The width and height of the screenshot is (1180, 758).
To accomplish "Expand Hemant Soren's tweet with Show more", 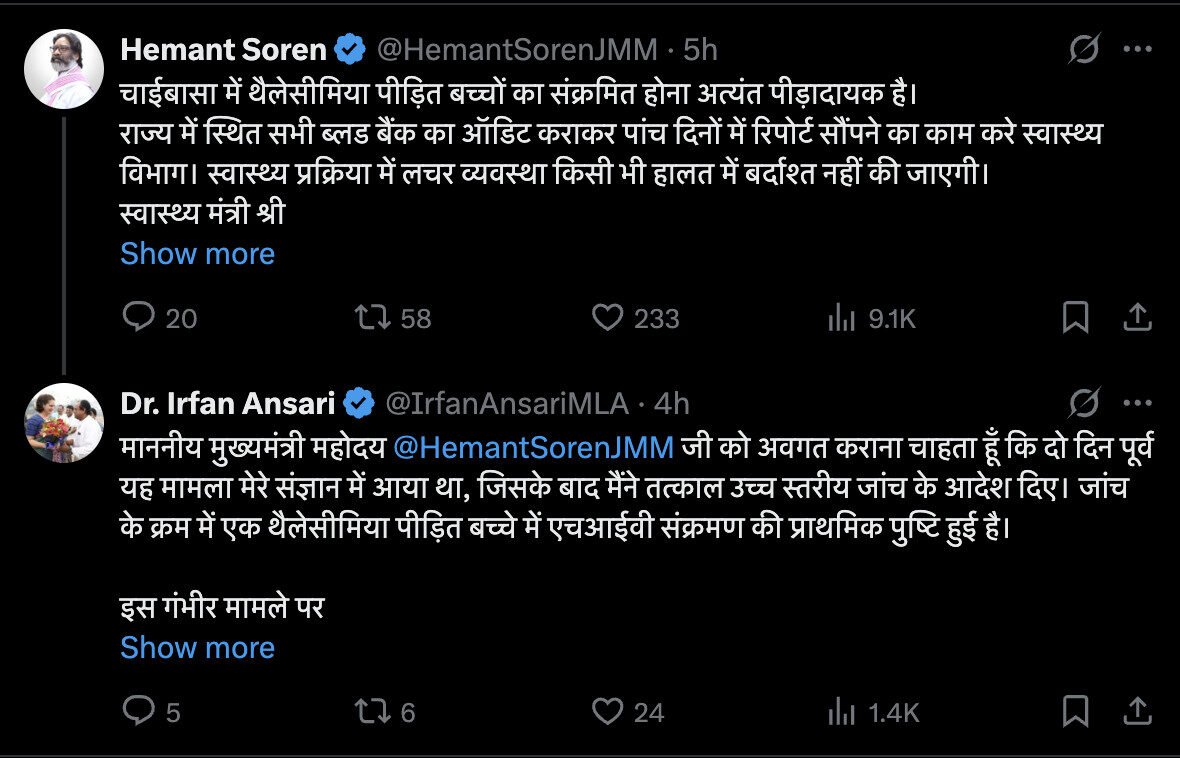I will [x=196, y=253].
